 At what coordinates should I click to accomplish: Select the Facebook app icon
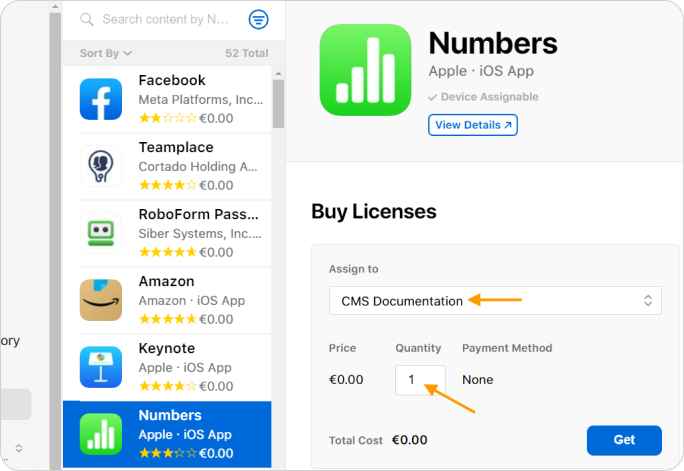point(101,99)
